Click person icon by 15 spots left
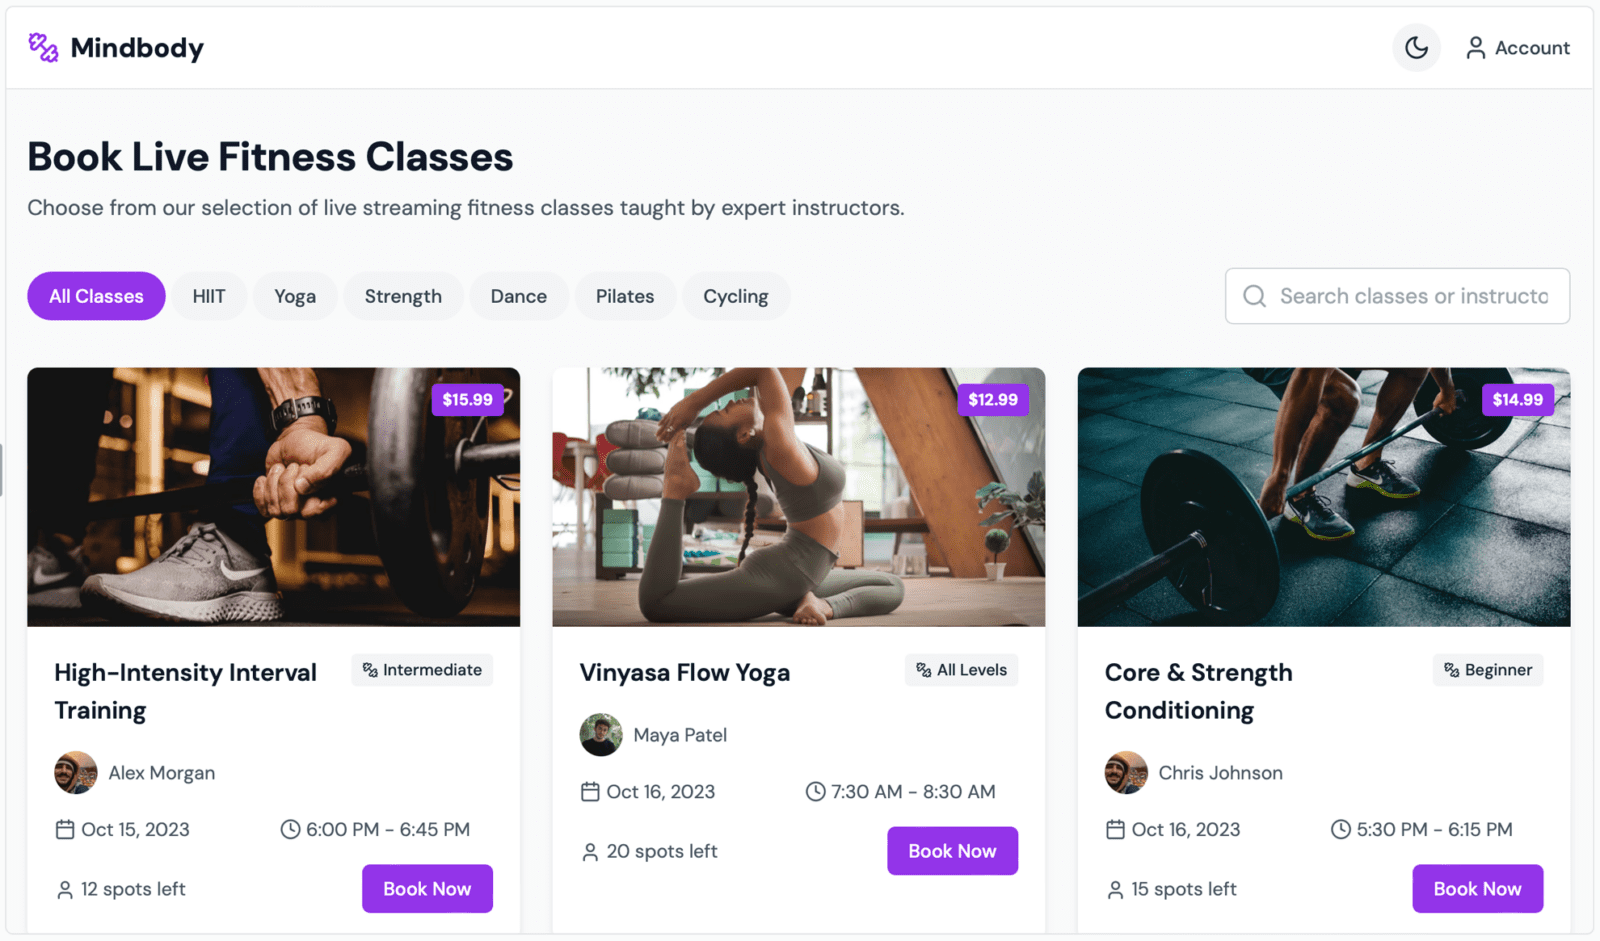Screen dimensions: 1600x941 point(1115,889)
